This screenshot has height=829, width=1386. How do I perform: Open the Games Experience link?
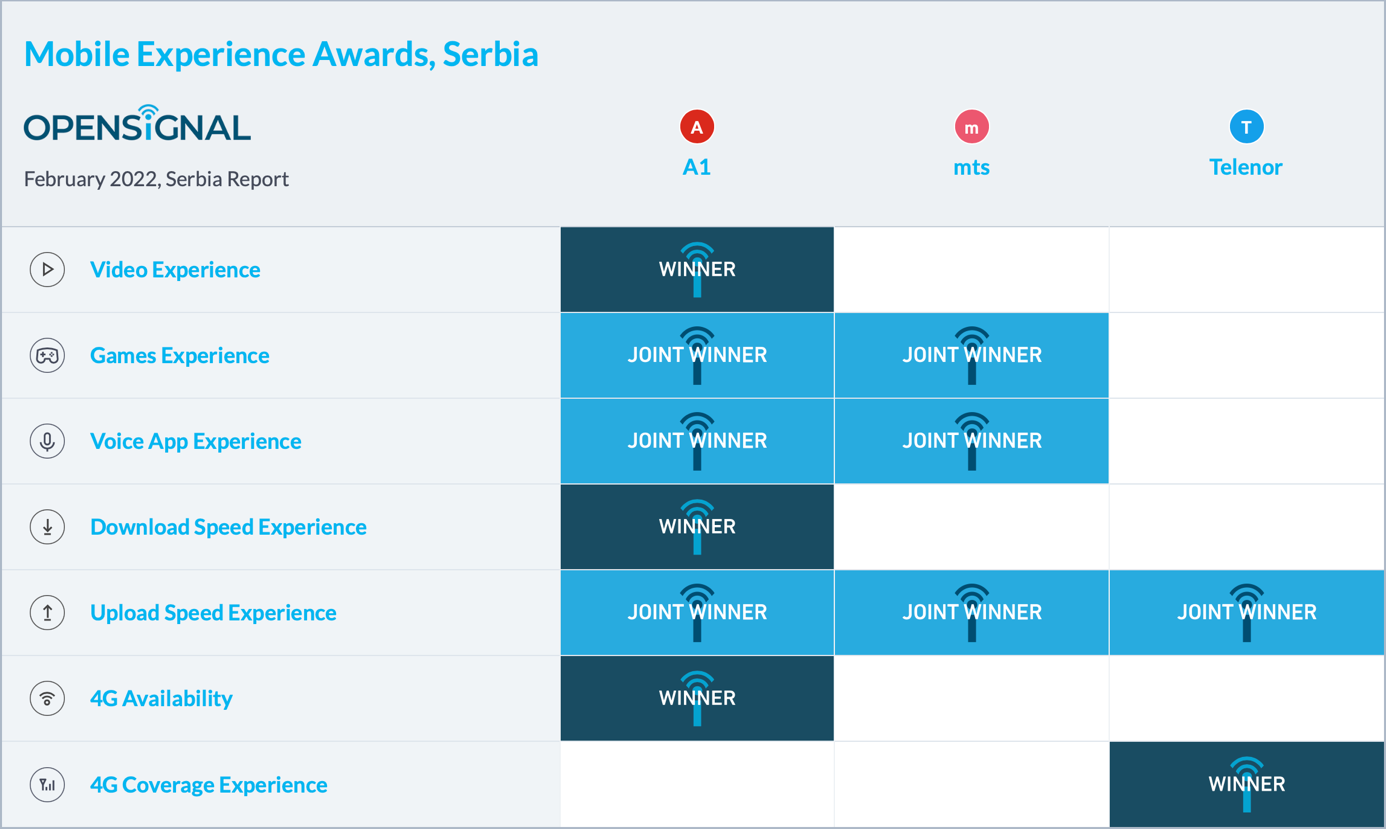point(180,356)
